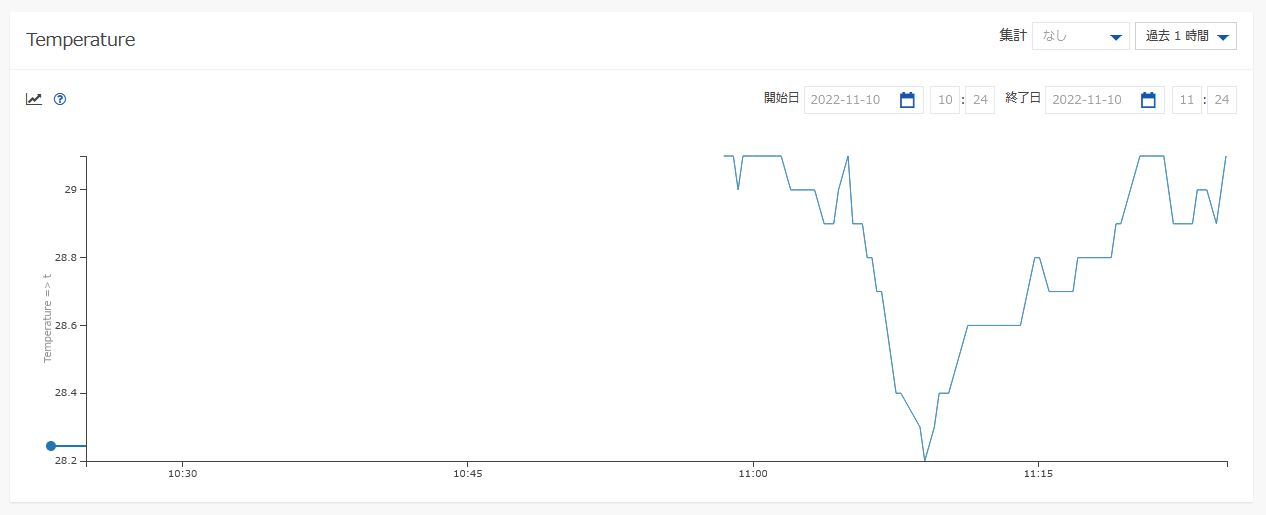Image resolution: width=1266 pixels, height=515 pixels.
Task: Select the end hour field showing 11
Action: (x=1186, y=100)
